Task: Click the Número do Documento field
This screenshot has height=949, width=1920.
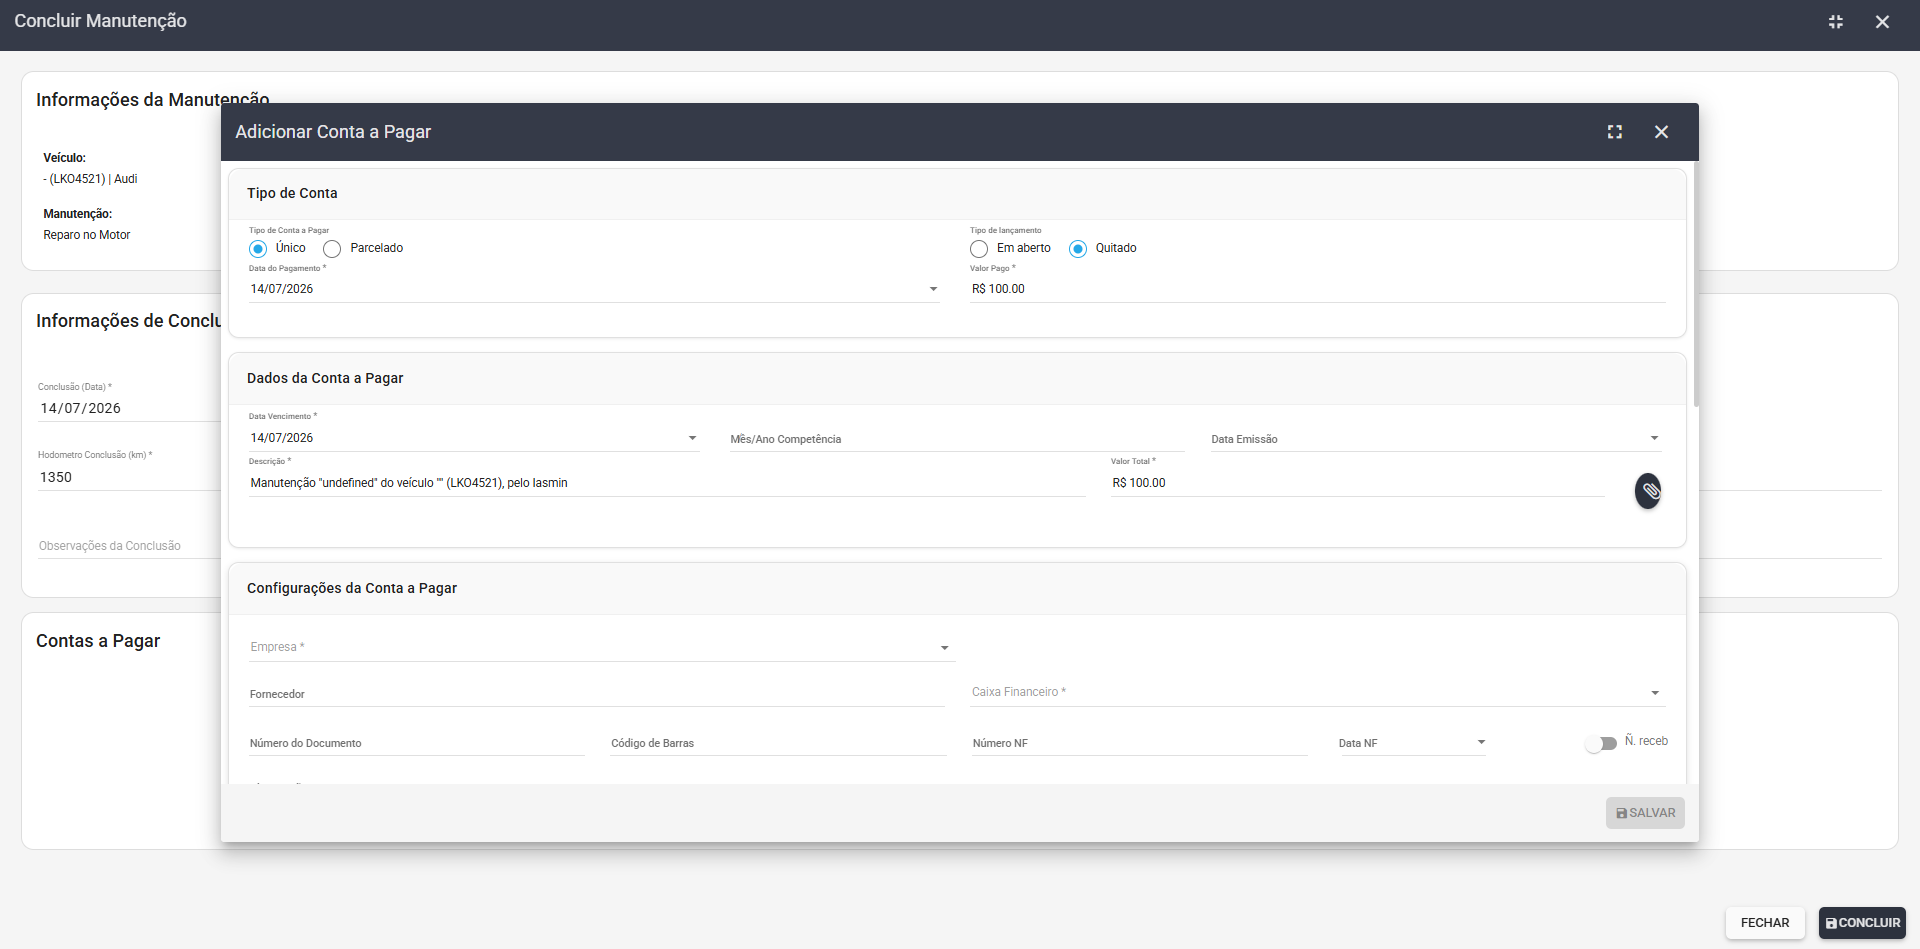Action: click(x=417, y=743)
